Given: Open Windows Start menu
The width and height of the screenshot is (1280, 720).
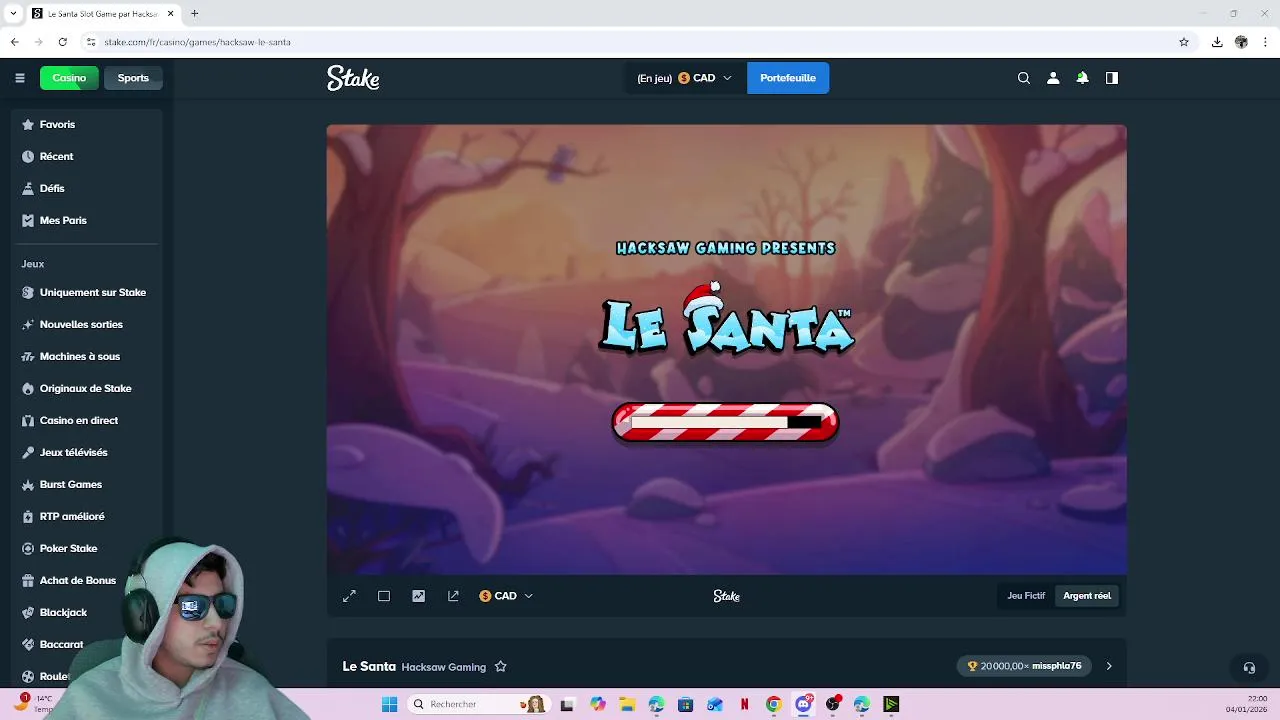Looking at the screenshot, I should click(x=389, y=704).
